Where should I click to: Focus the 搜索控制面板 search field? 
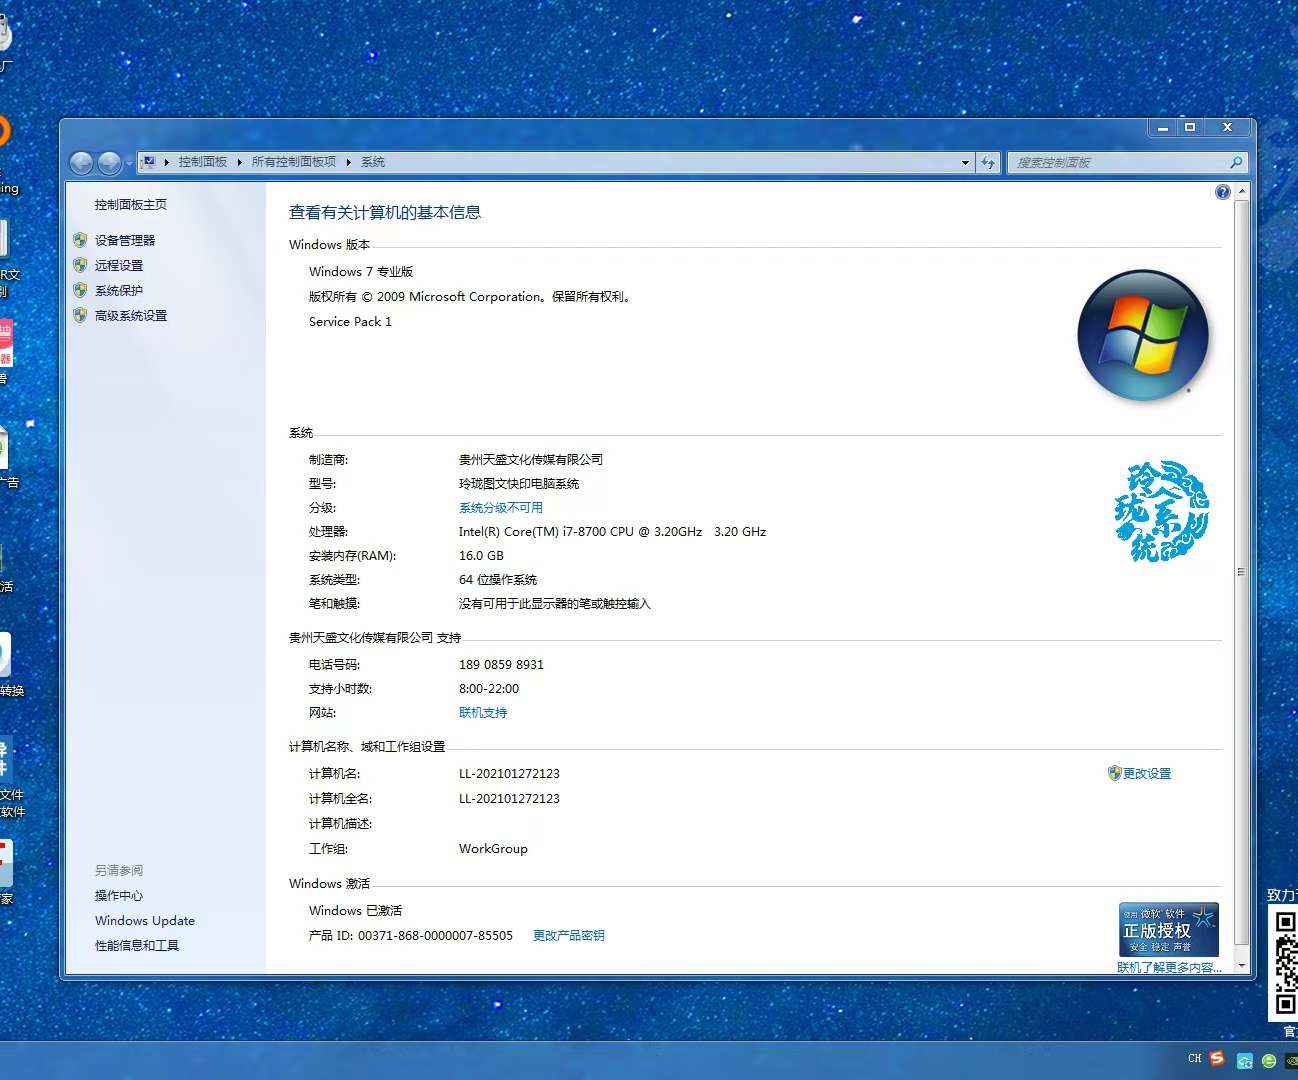tap(1116, 162)
